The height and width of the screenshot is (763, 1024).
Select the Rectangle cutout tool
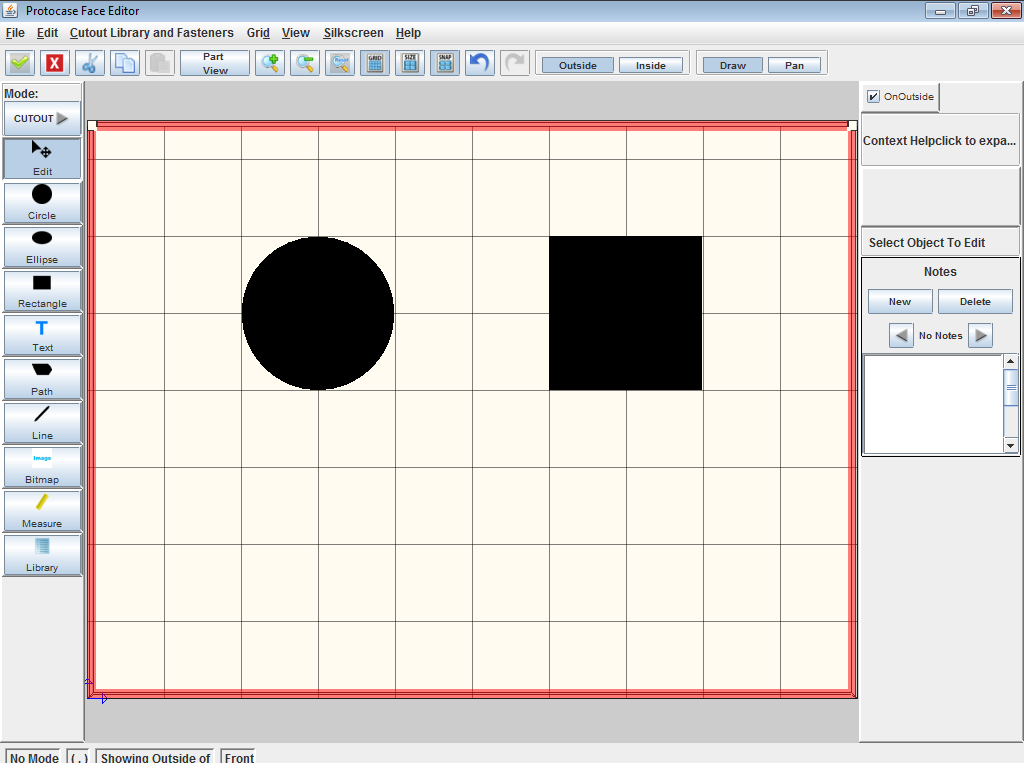[x=42, y=291]
